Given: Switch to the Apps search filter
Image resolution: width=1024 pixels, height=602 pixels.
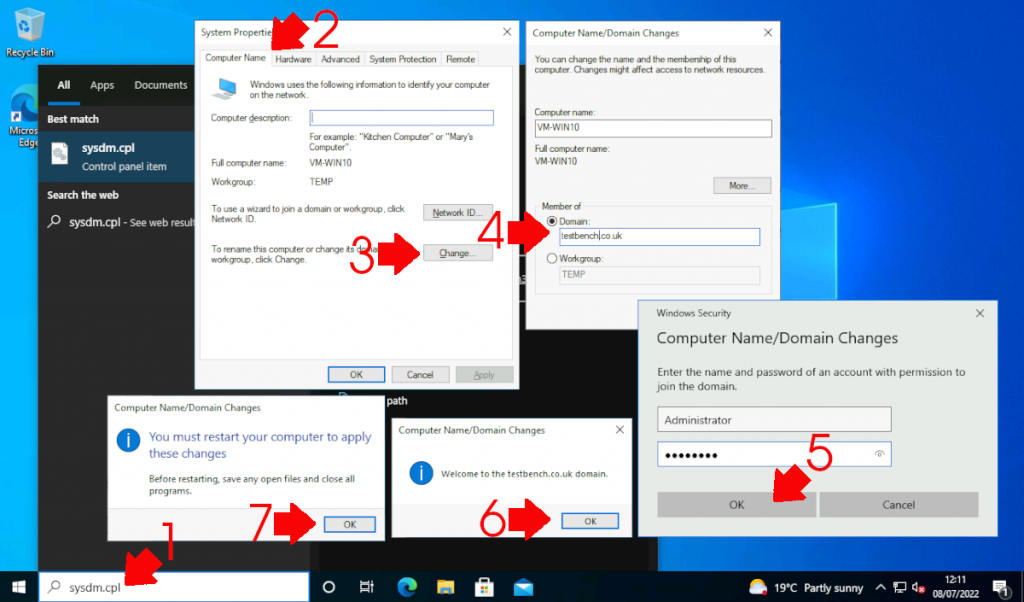Looking at the screenshot, I should [102, 86].
